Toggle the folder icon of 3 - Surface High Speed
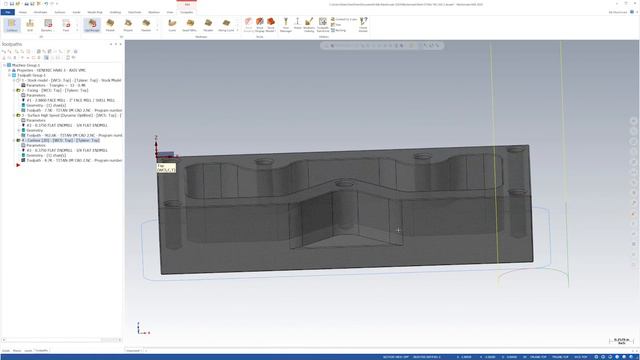Screen dimensions: 640x360 coord(18,116)
